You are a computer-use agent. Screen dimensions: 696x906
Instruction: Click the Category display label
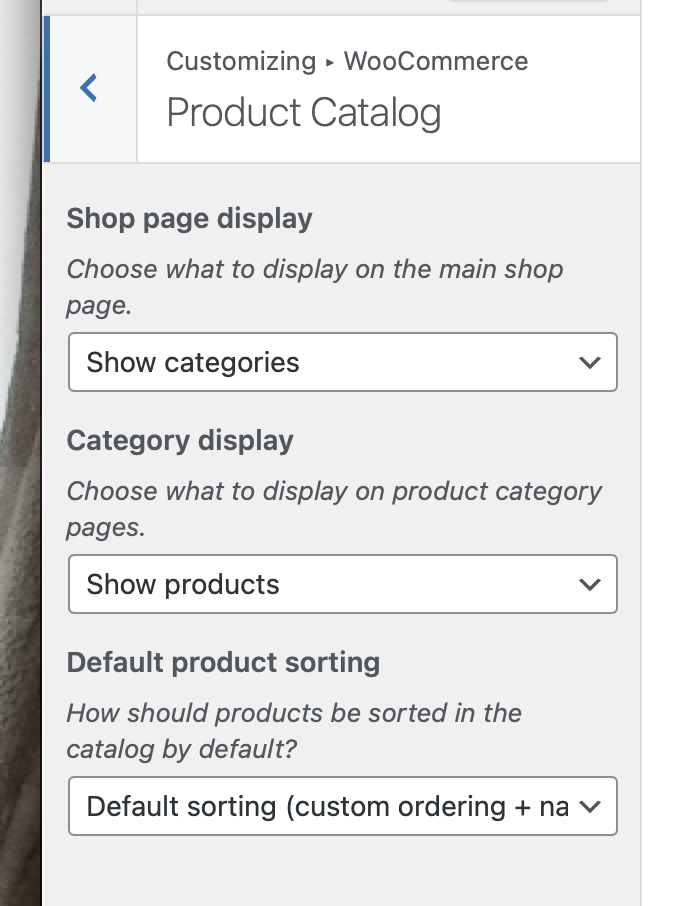pyautogui.click(x=180, y=441)
